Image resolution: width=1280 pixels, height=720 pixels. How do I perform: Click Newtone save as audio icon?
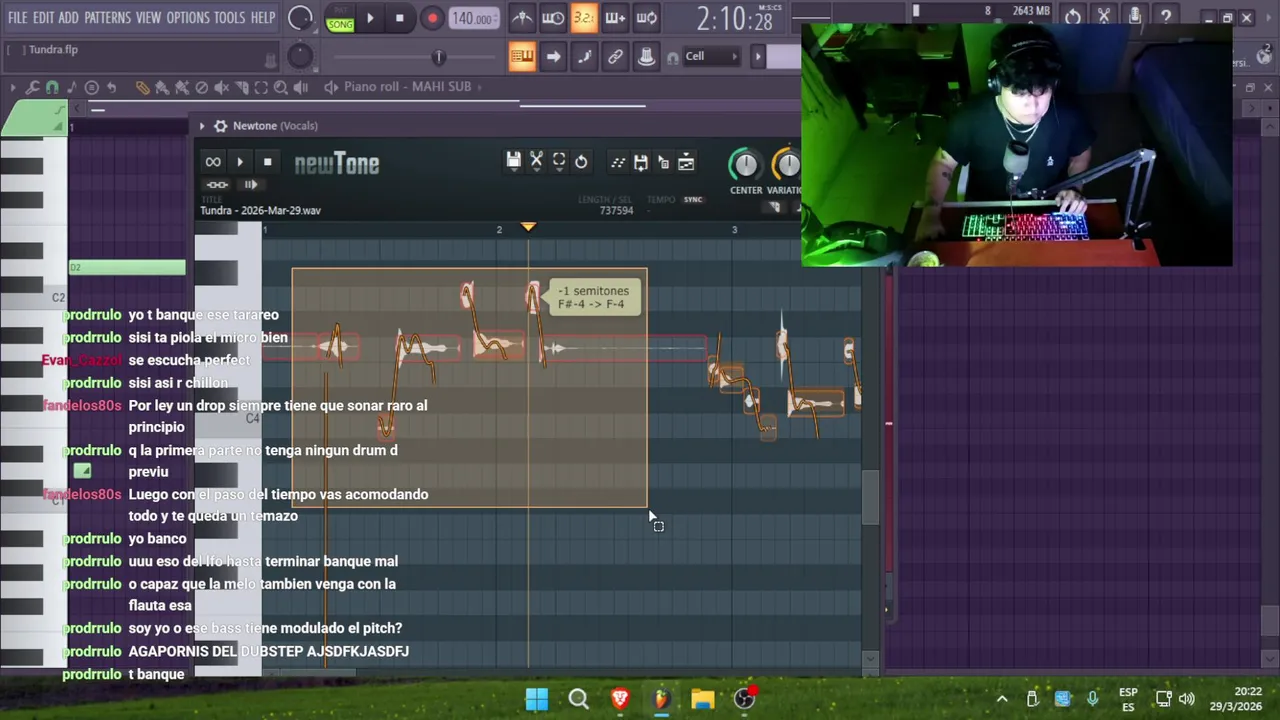click(x=641, y=162)
